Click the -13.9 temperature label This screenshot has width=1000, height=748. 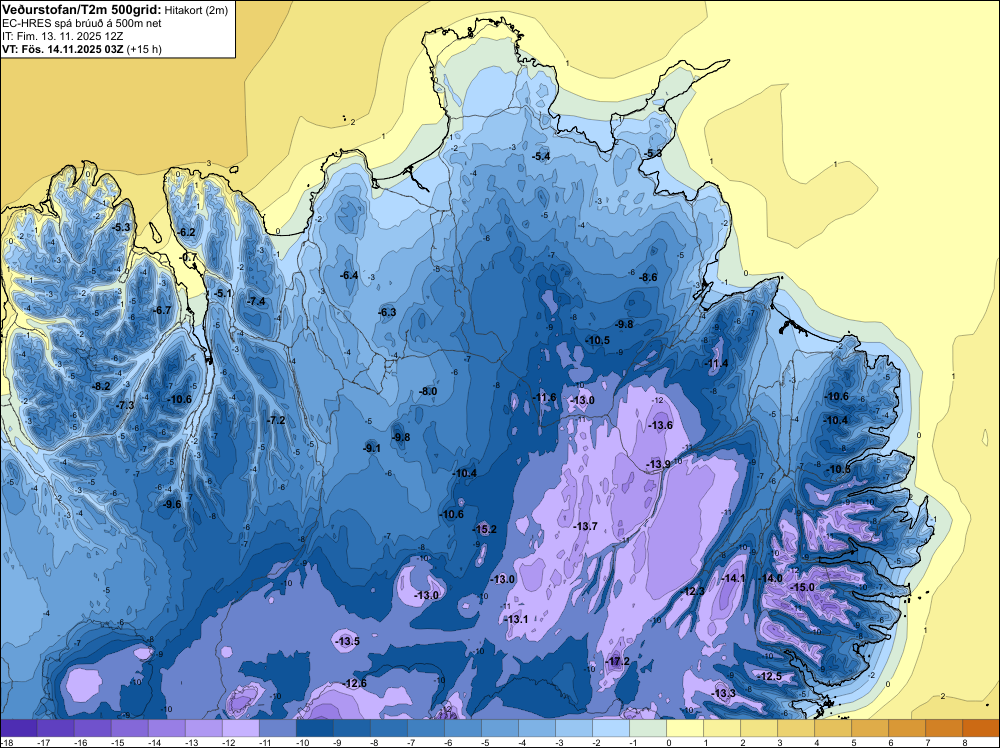tap(658, 464)
